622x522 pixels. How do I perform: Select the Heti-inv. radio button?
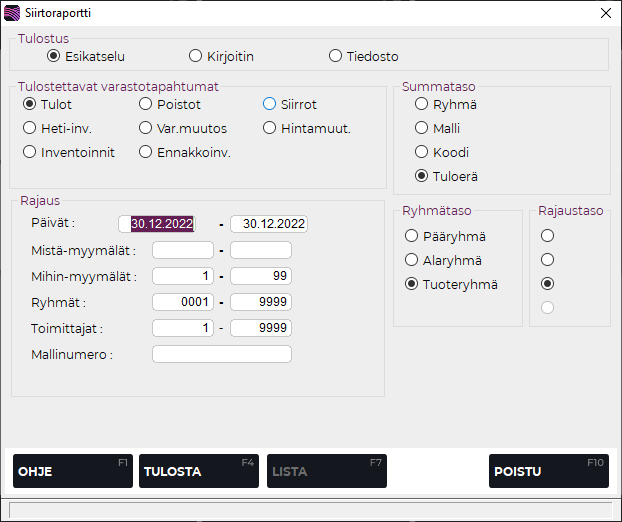(30, 128)
